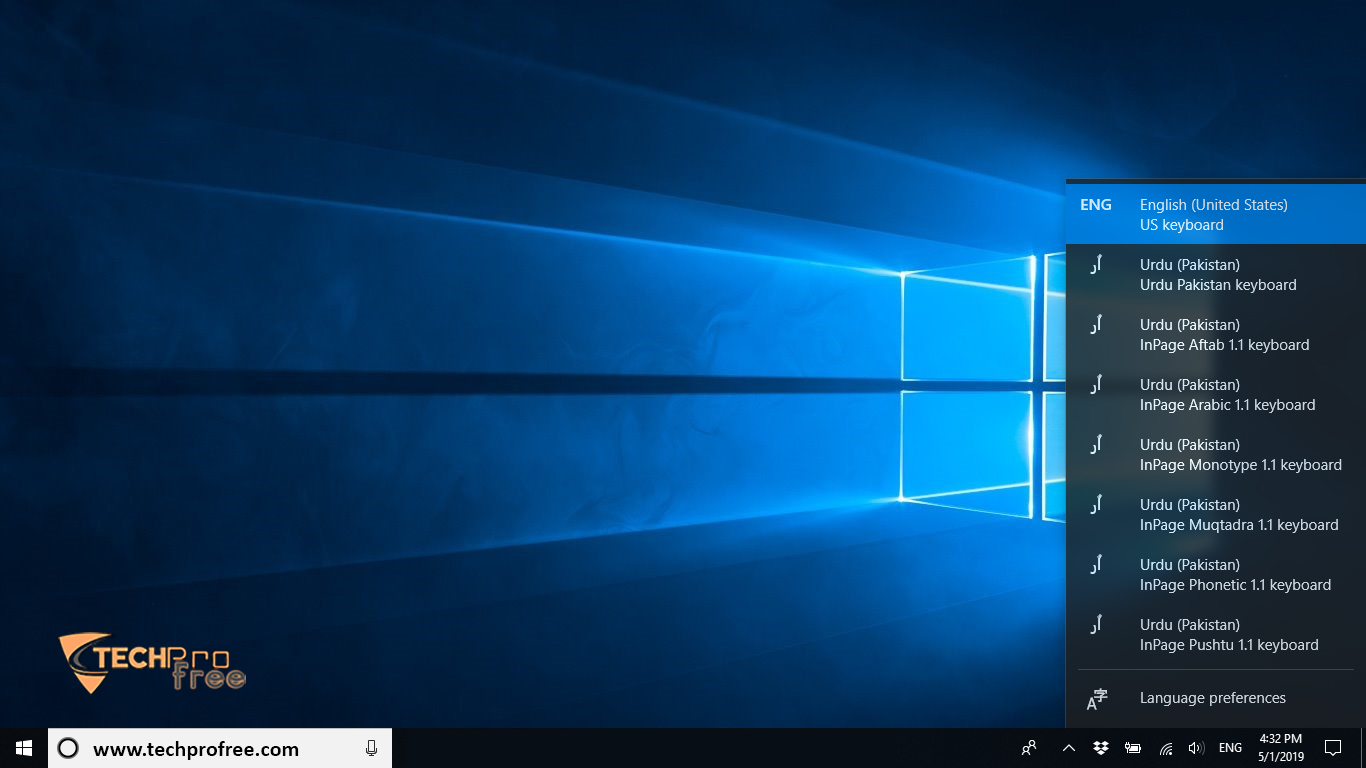Open Language preferences
This screenshot has height=768, width=1366.
pyautogui.click(x=1216, y=698)
